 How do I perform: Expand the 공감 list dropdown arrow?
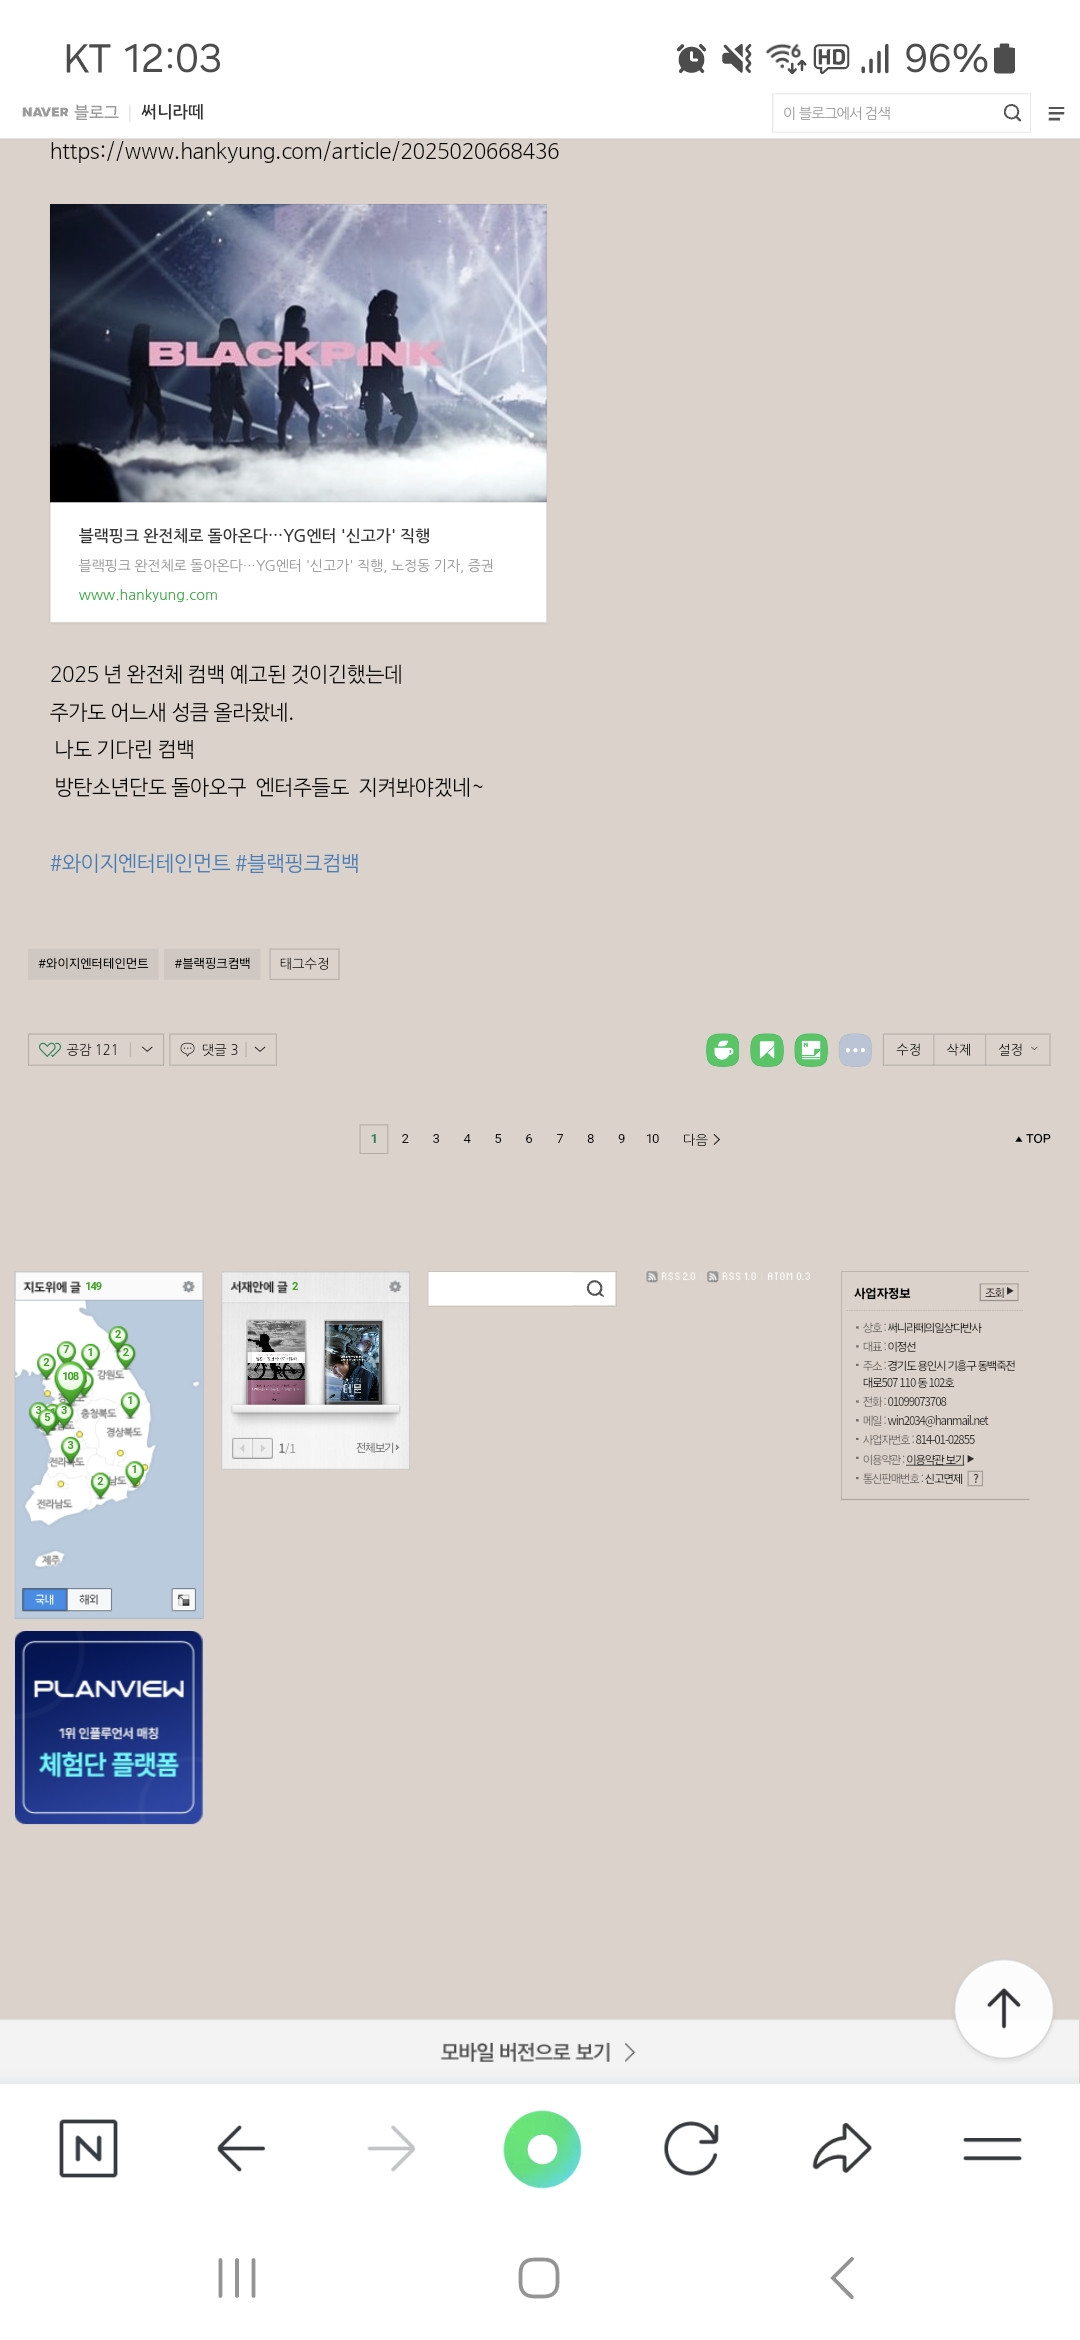[x=147, y=1050]
